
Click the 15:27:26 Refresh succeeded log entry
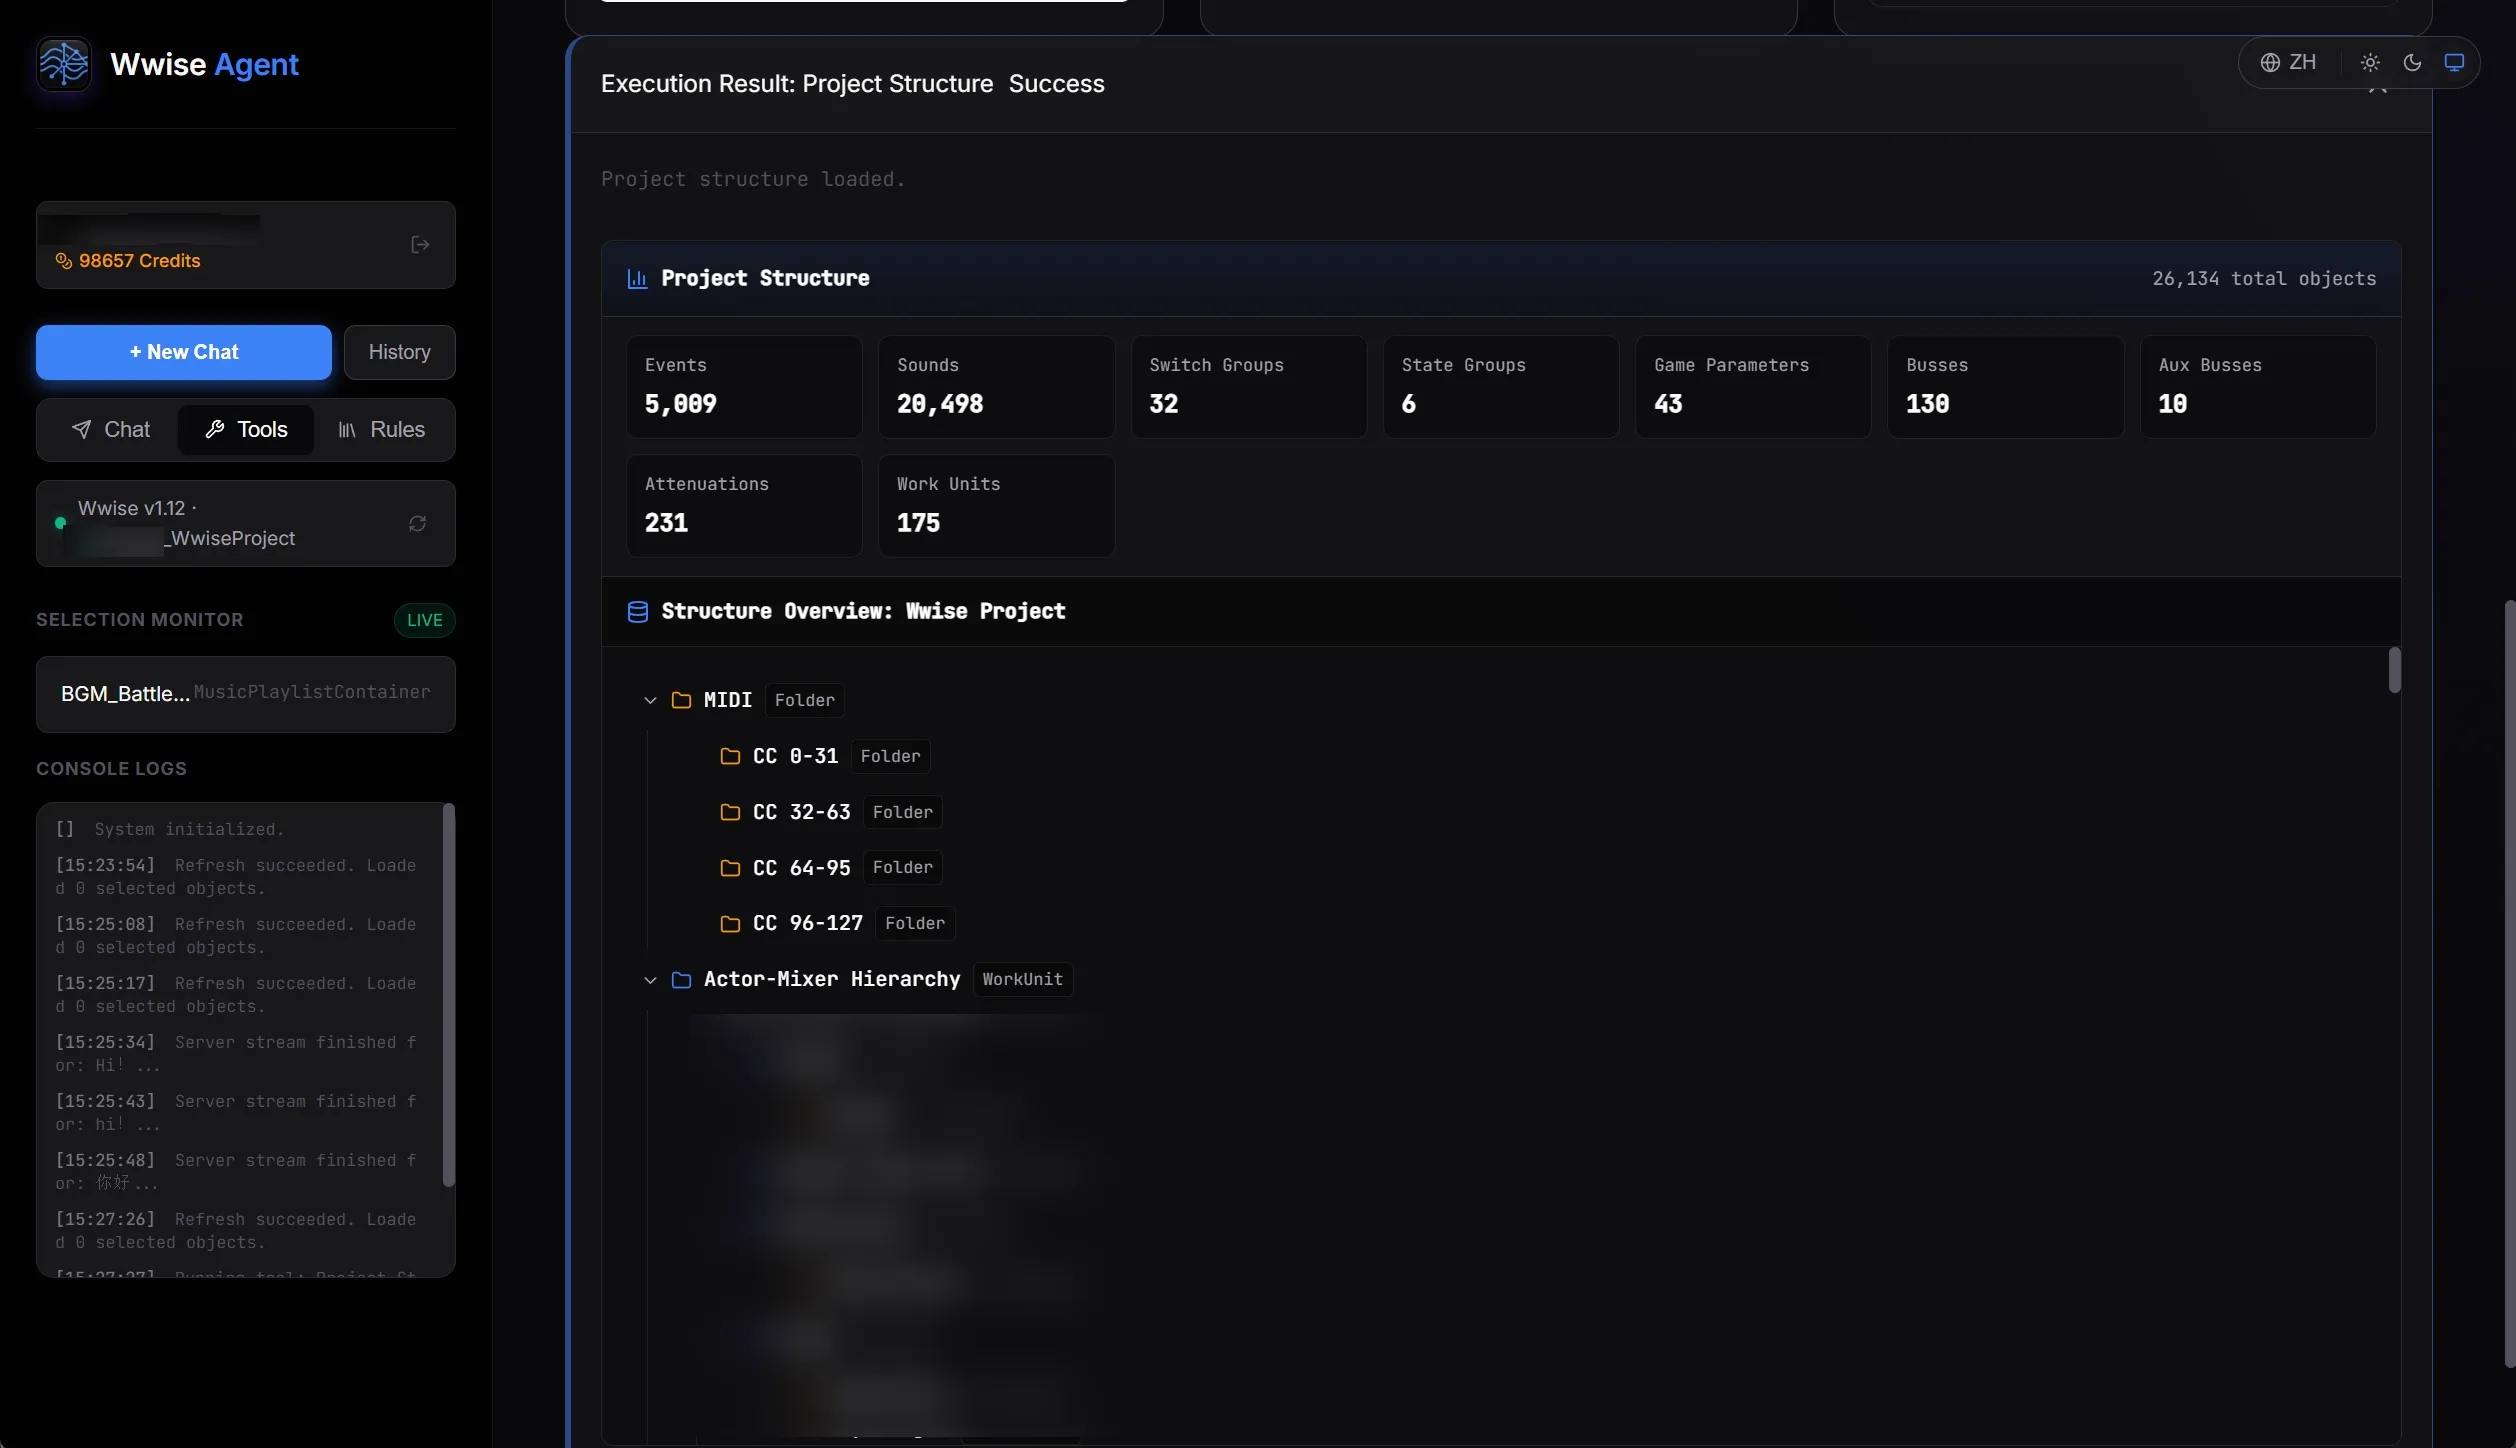click(236, 1231)
